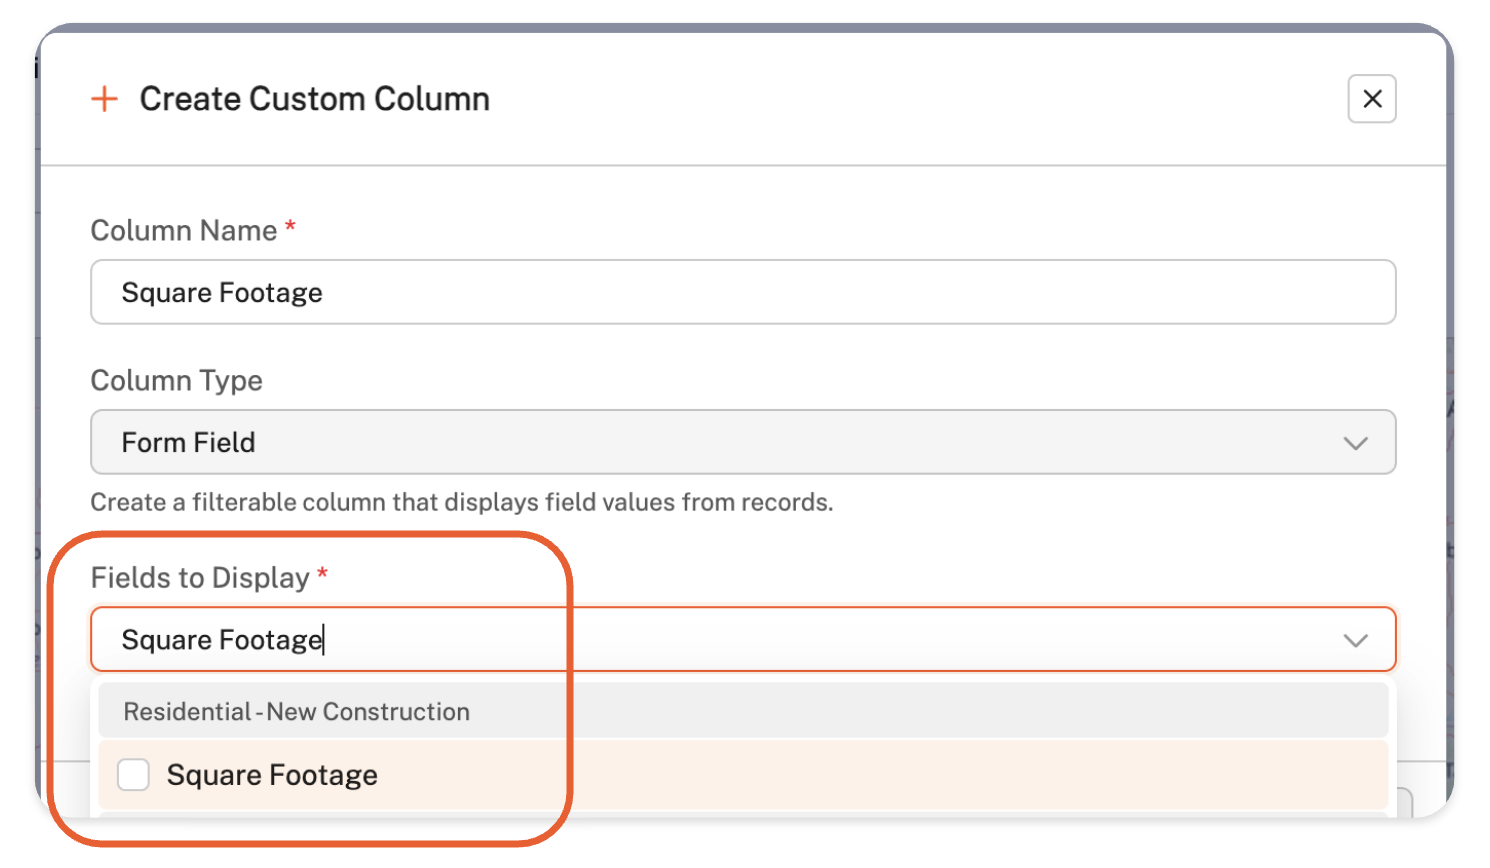1490x868 pixels.
Task: Click the Fields to Display label
Action: click(x=200, y=578)
